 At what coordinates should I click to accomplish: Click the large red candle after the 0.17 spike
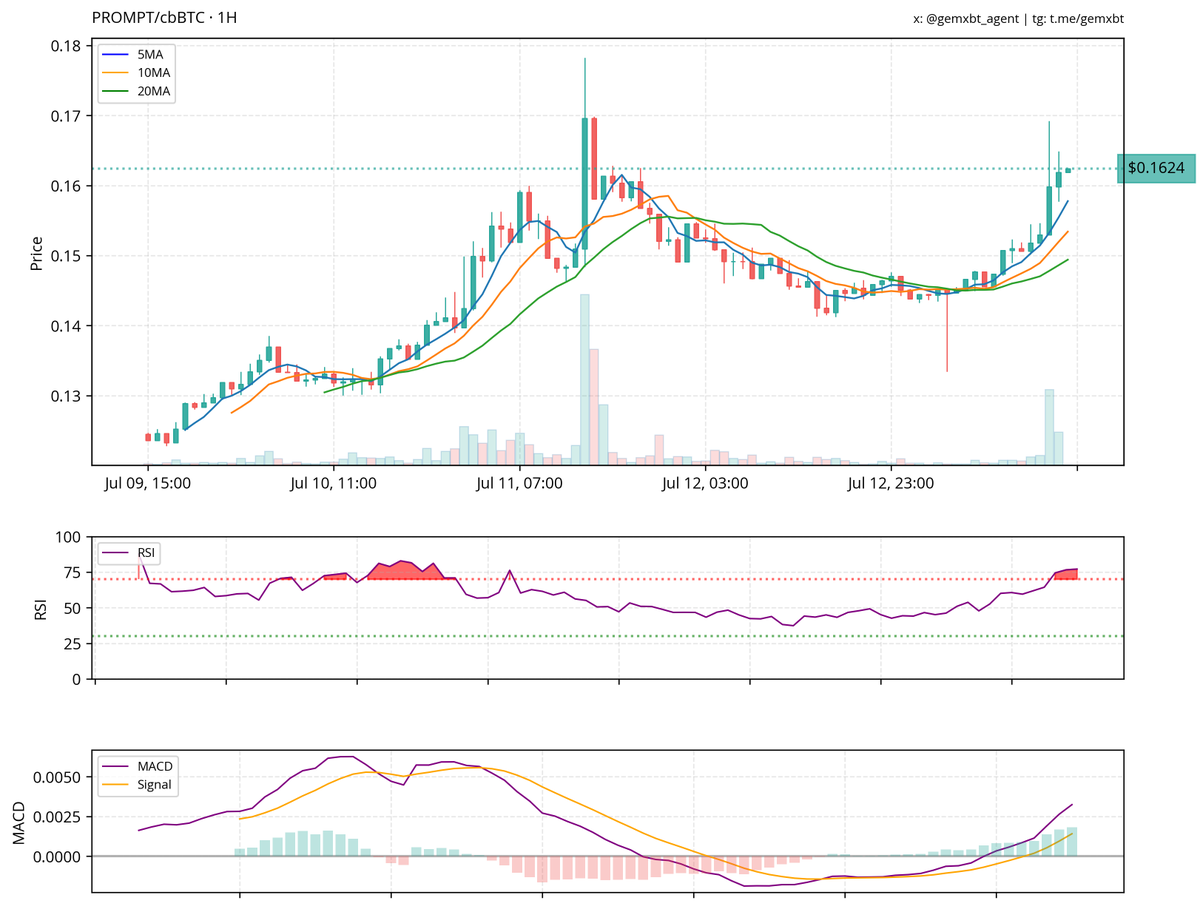pos(594,158)
